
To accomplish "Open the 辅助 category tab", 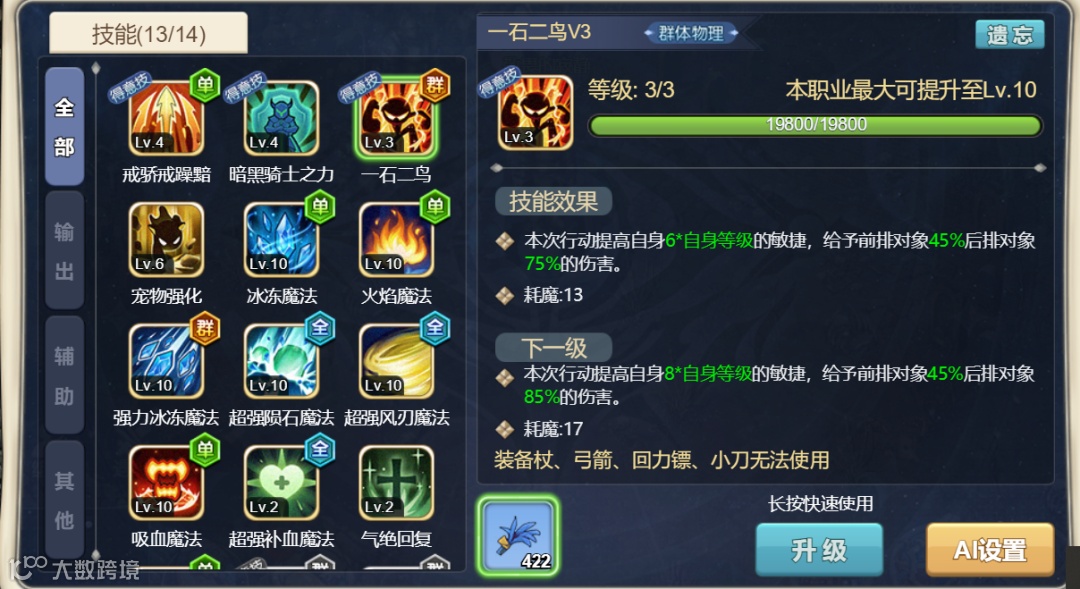I will point(65,375).
